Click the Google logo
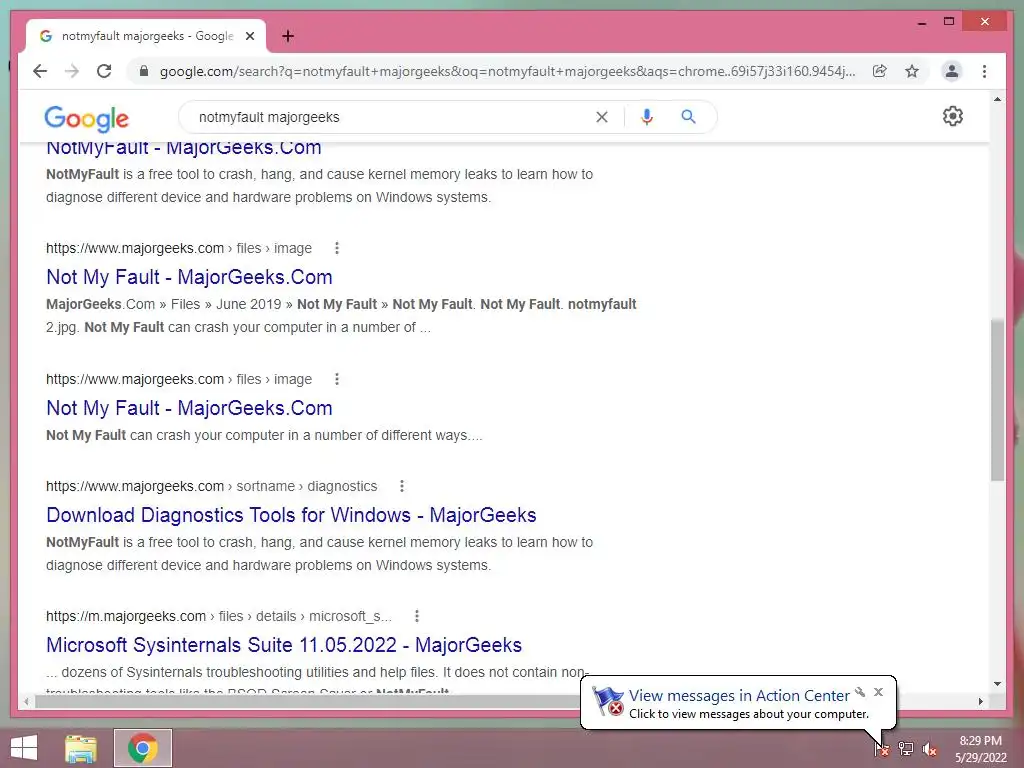This screenshot has height=768, width=1024. (86, 118)
